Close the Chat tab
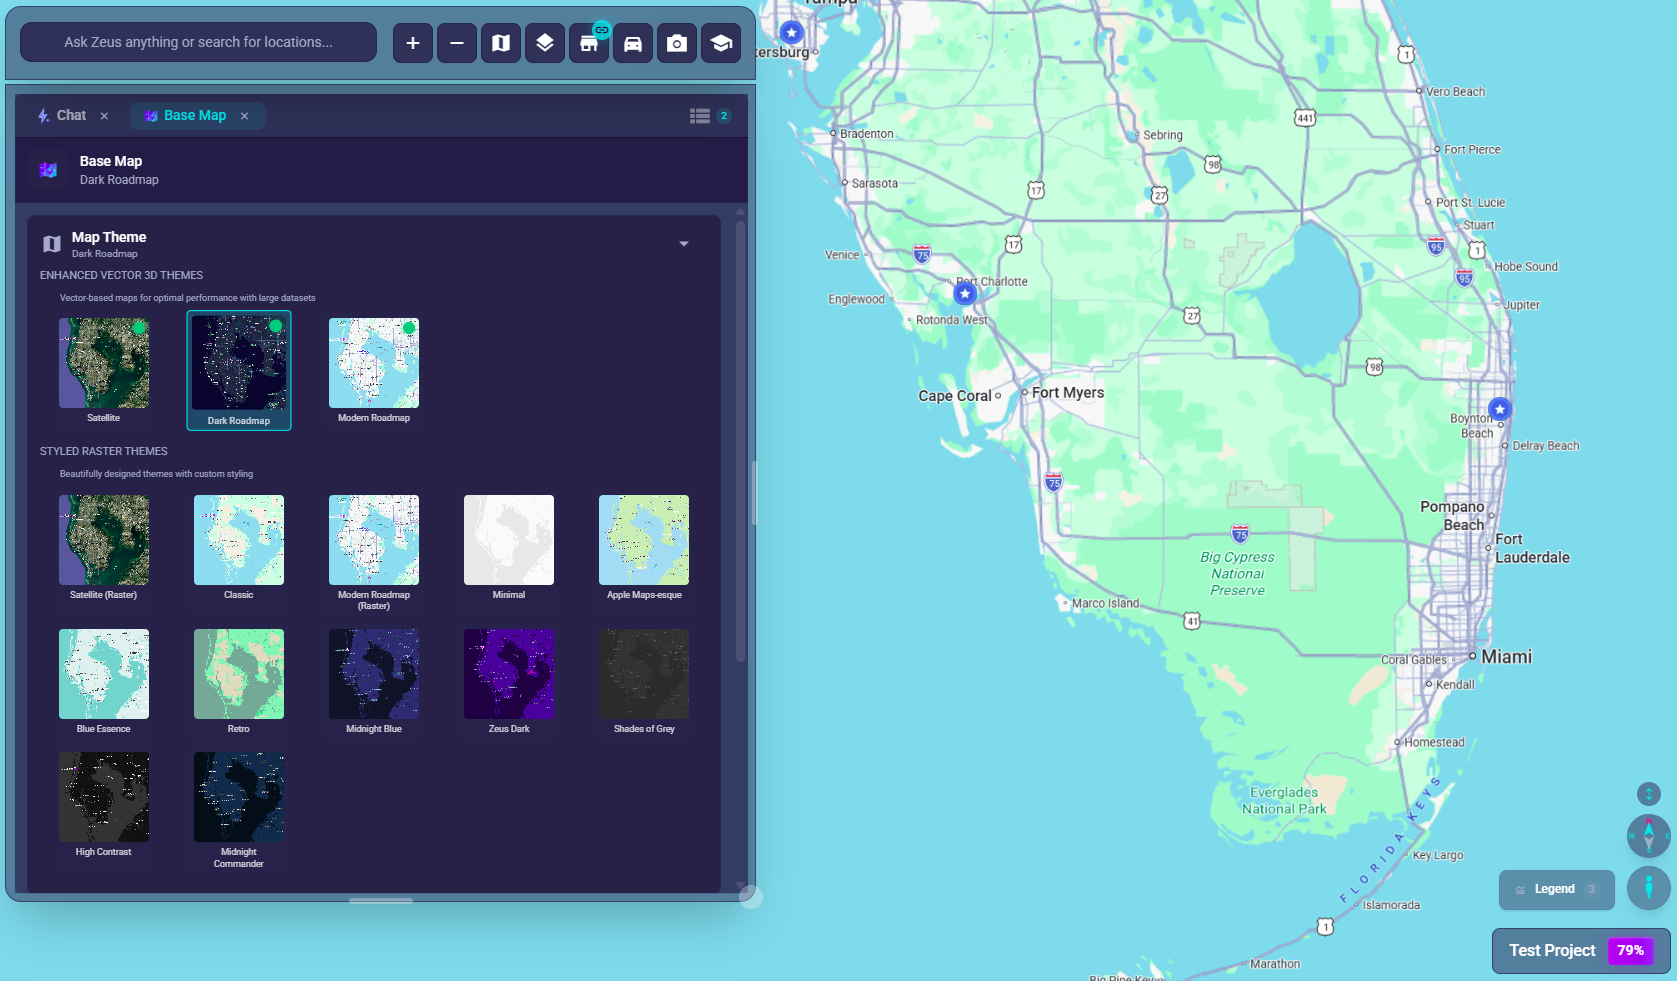The image size is (1677, 981). [x=104, y=116]
